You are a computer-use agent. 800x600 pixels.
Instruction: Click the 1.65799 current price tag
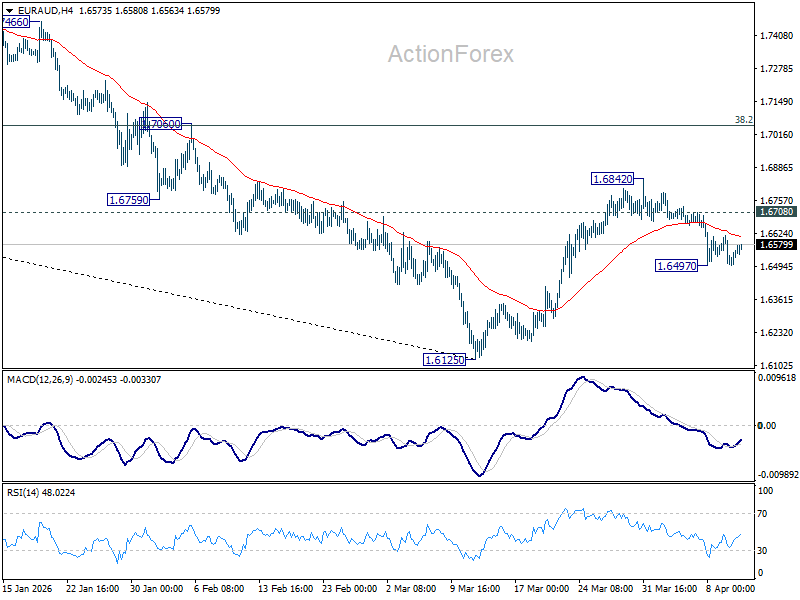(777, 245)
